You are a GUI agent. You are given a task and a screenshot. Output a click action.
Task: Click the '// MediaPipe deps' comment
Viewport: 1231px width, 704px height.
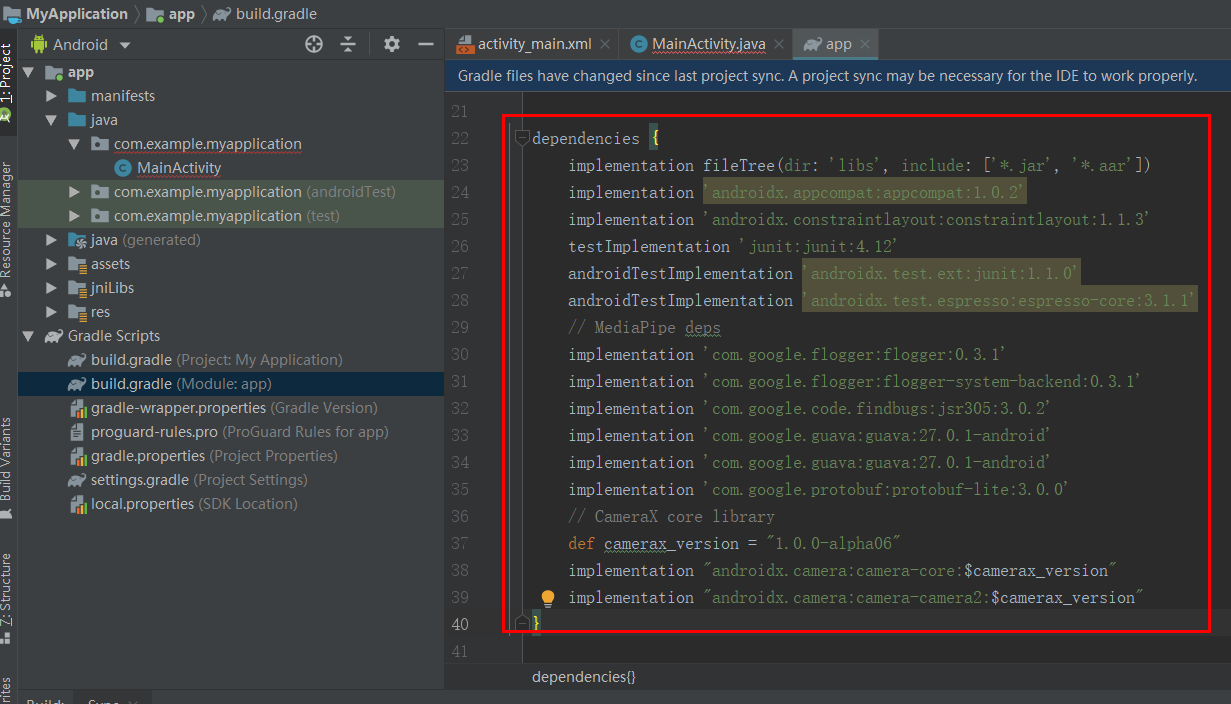(644, 327)
